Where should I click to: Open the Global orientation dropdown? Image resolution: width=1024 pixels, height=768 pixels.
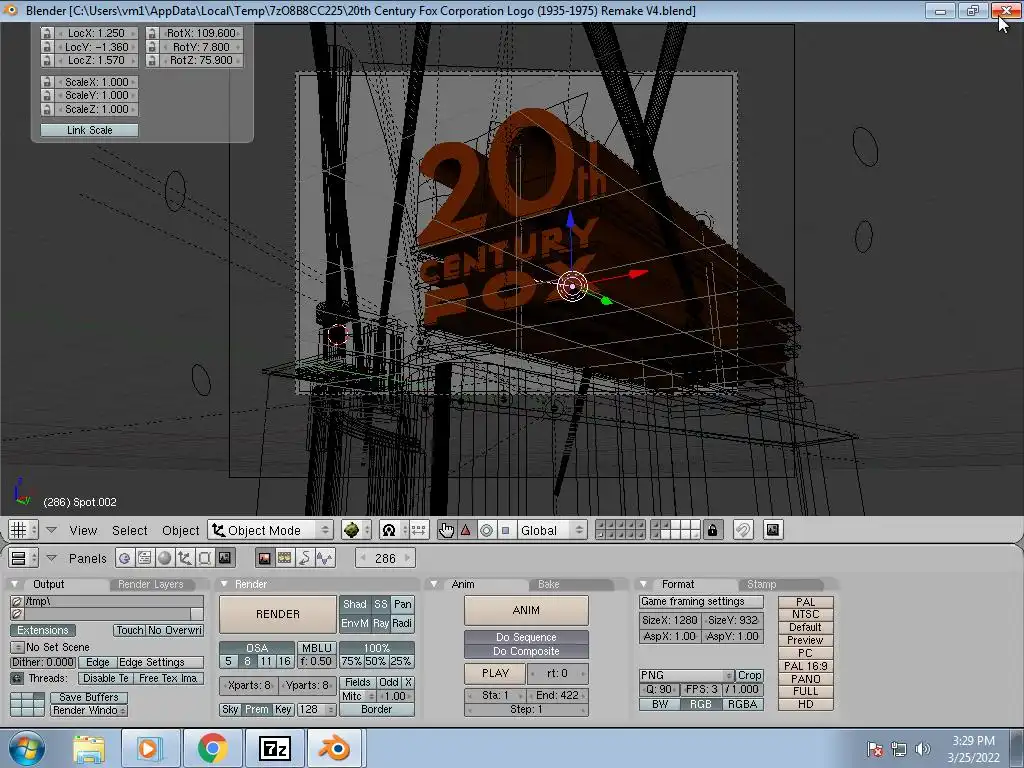point(552,530)
